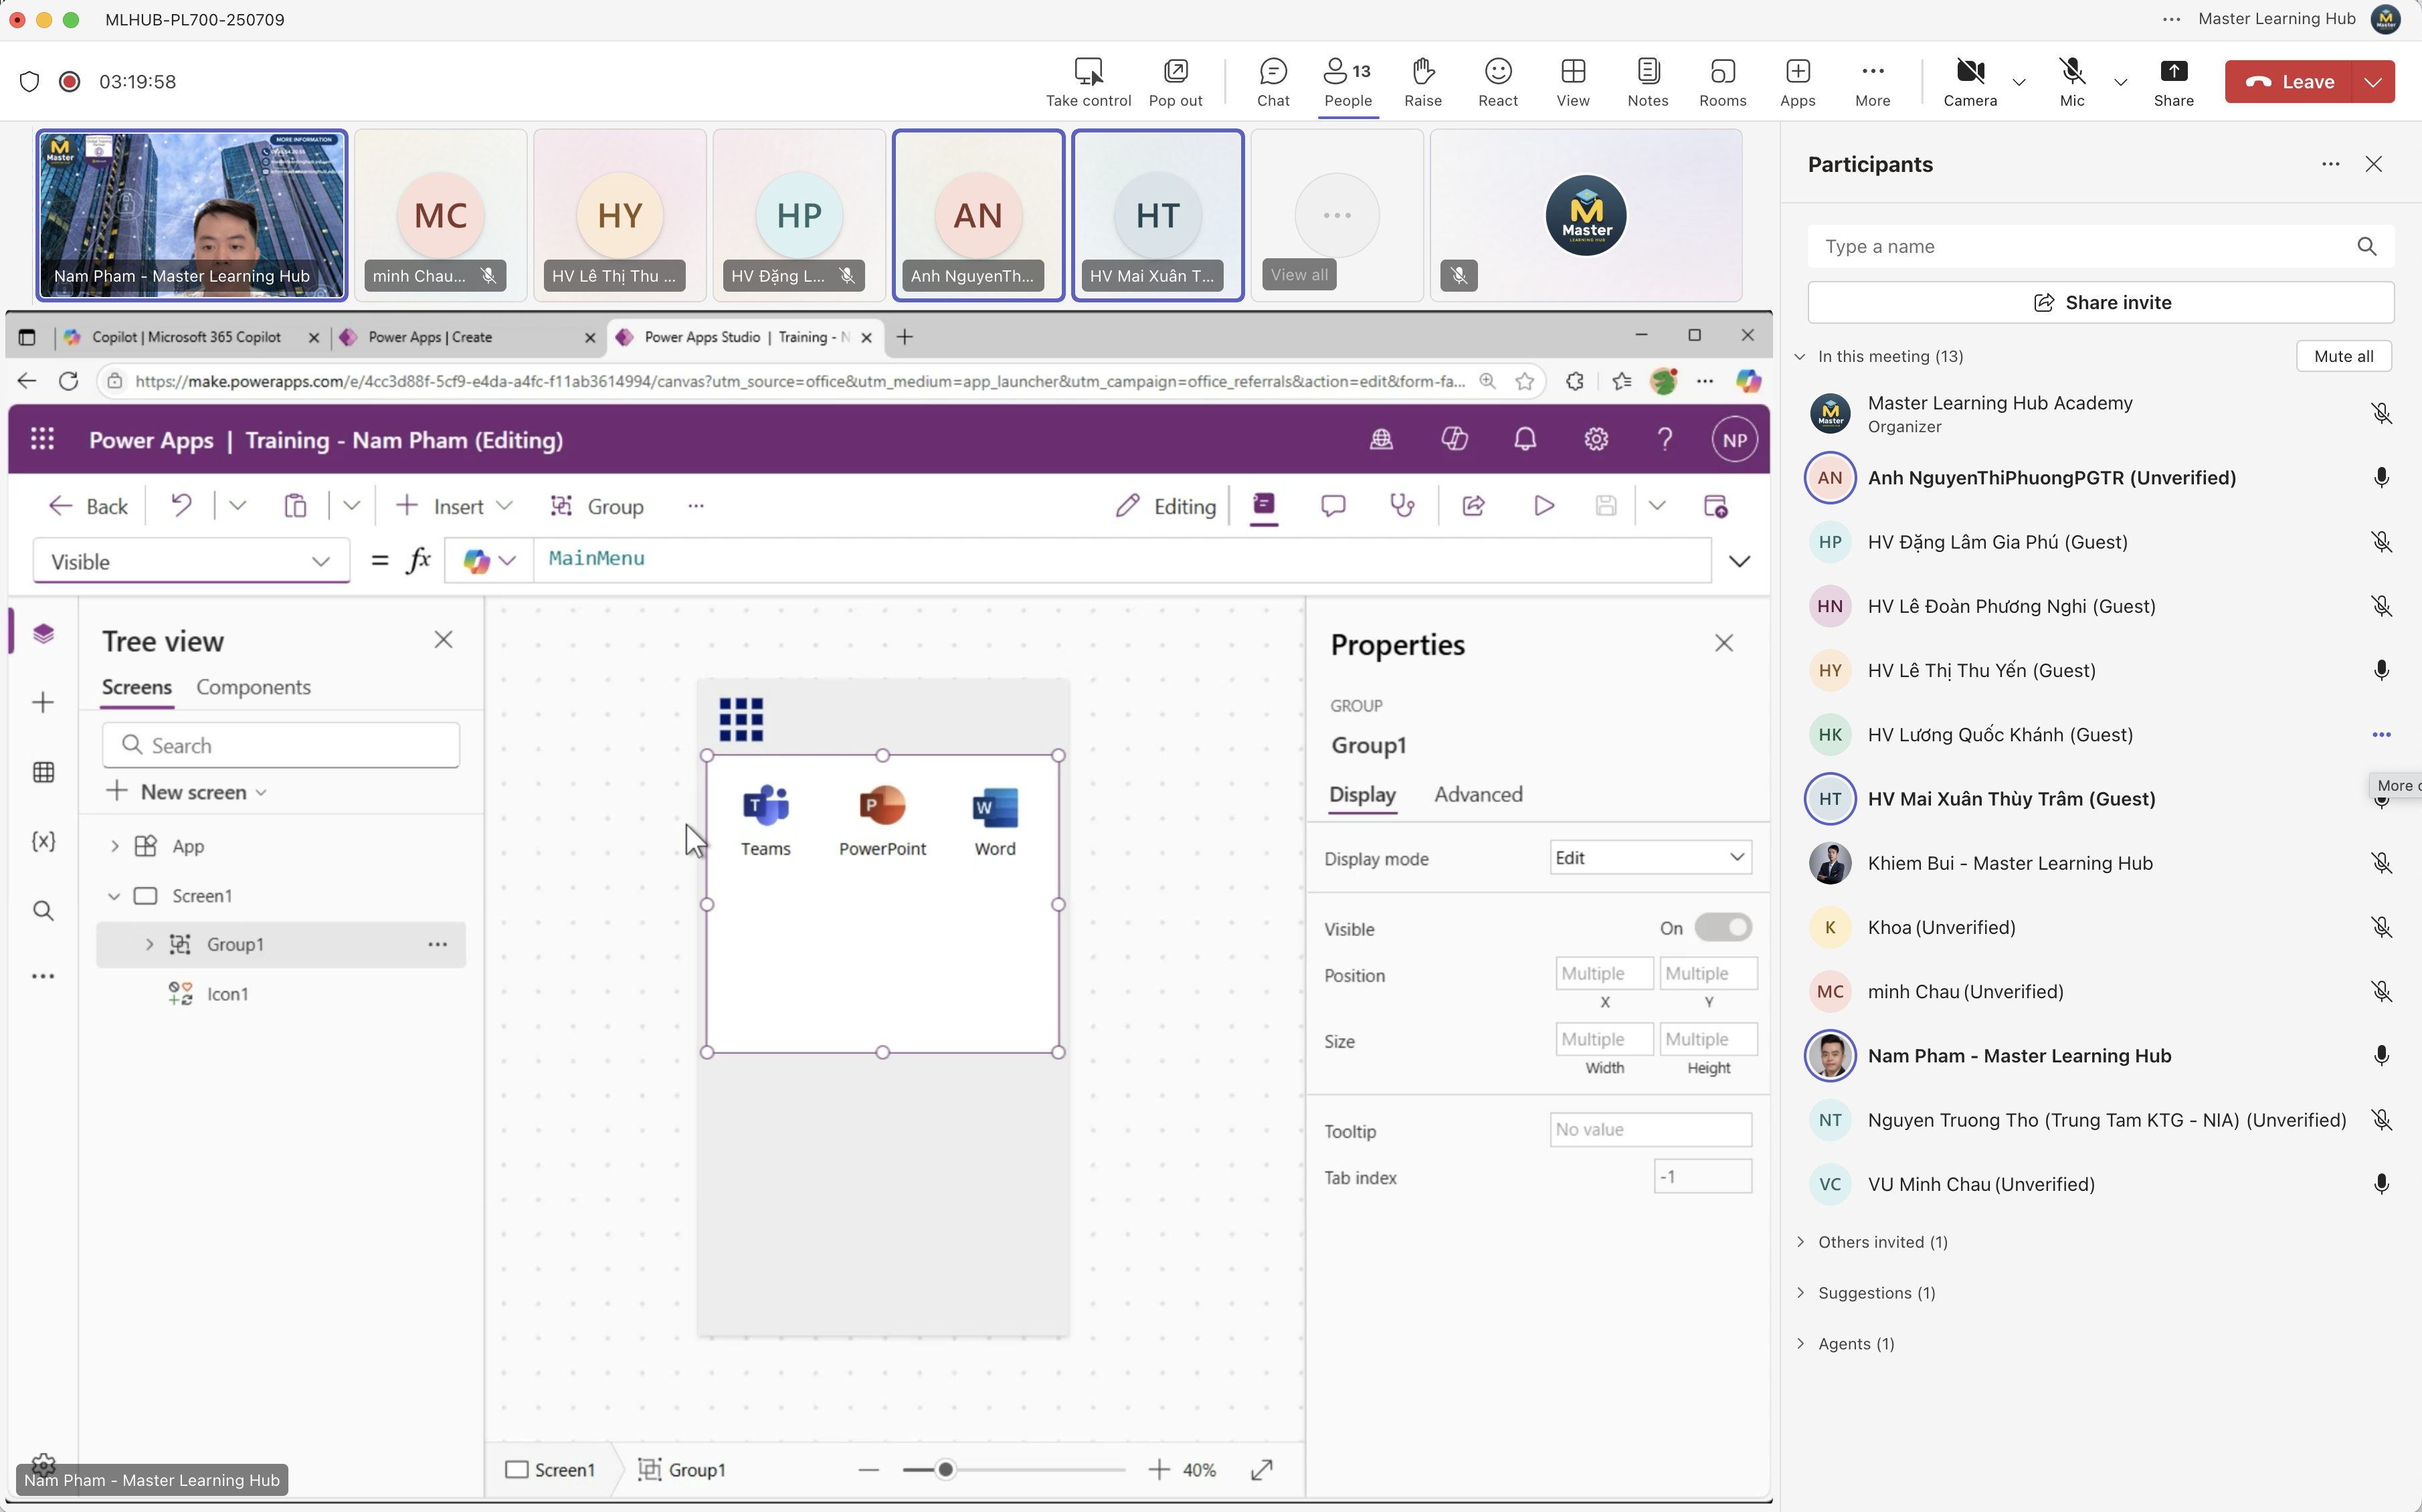Open breakout Rooms

(x=1722, y=82)
